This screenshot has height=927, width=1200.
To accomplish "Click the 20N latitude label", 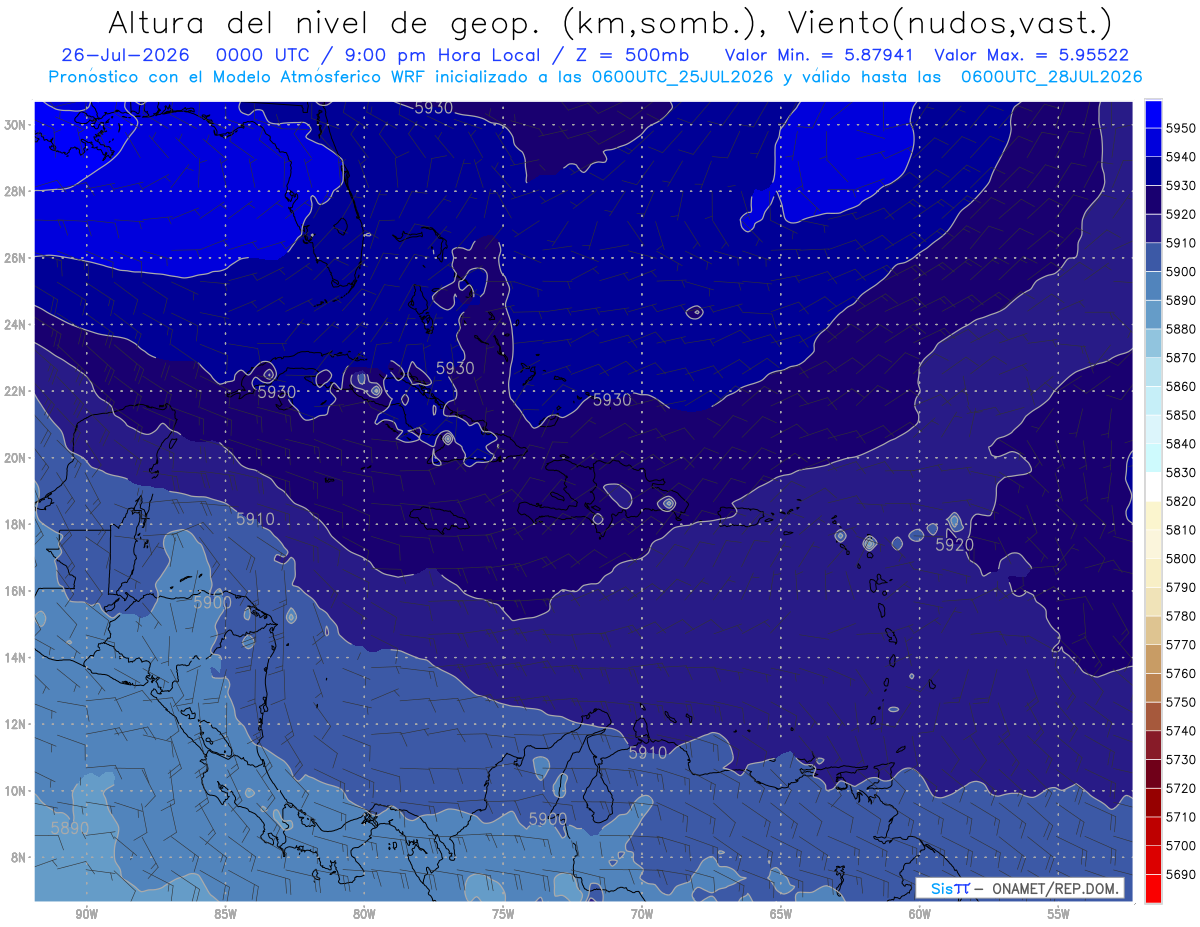I will pos(17,458).
